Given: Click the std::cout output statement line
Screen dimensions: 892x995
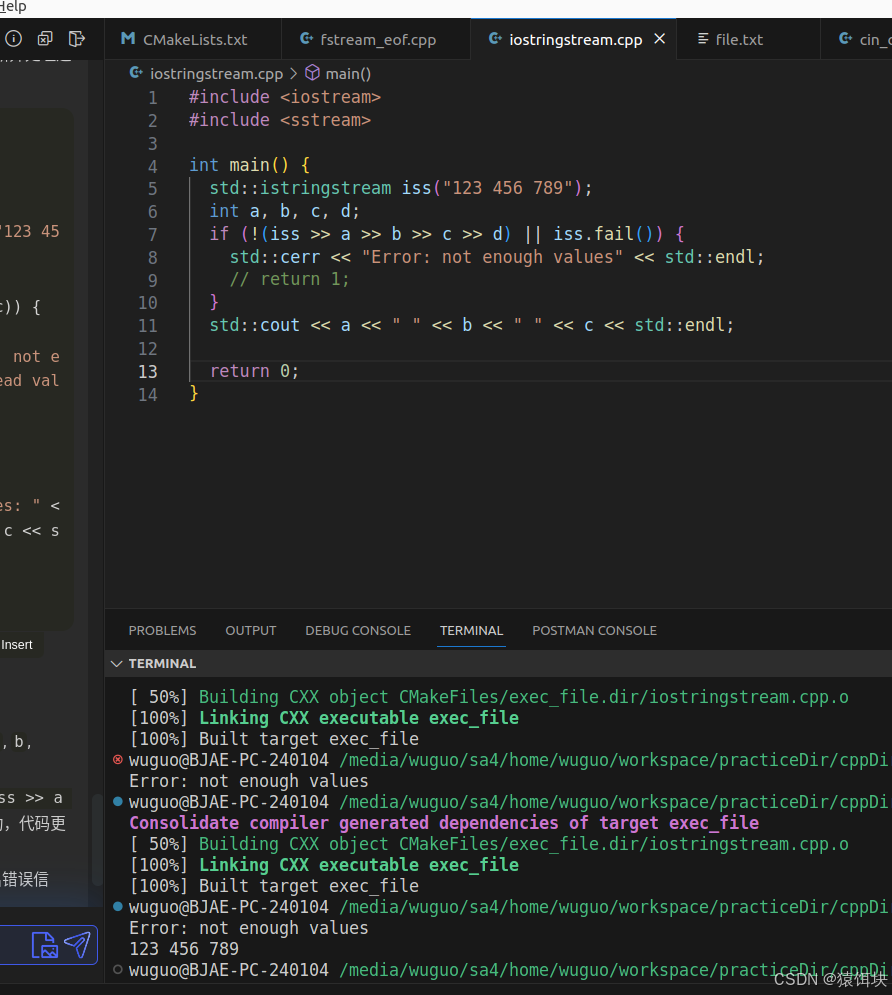Looking at the screenshot, I should [x=472, y=325].
